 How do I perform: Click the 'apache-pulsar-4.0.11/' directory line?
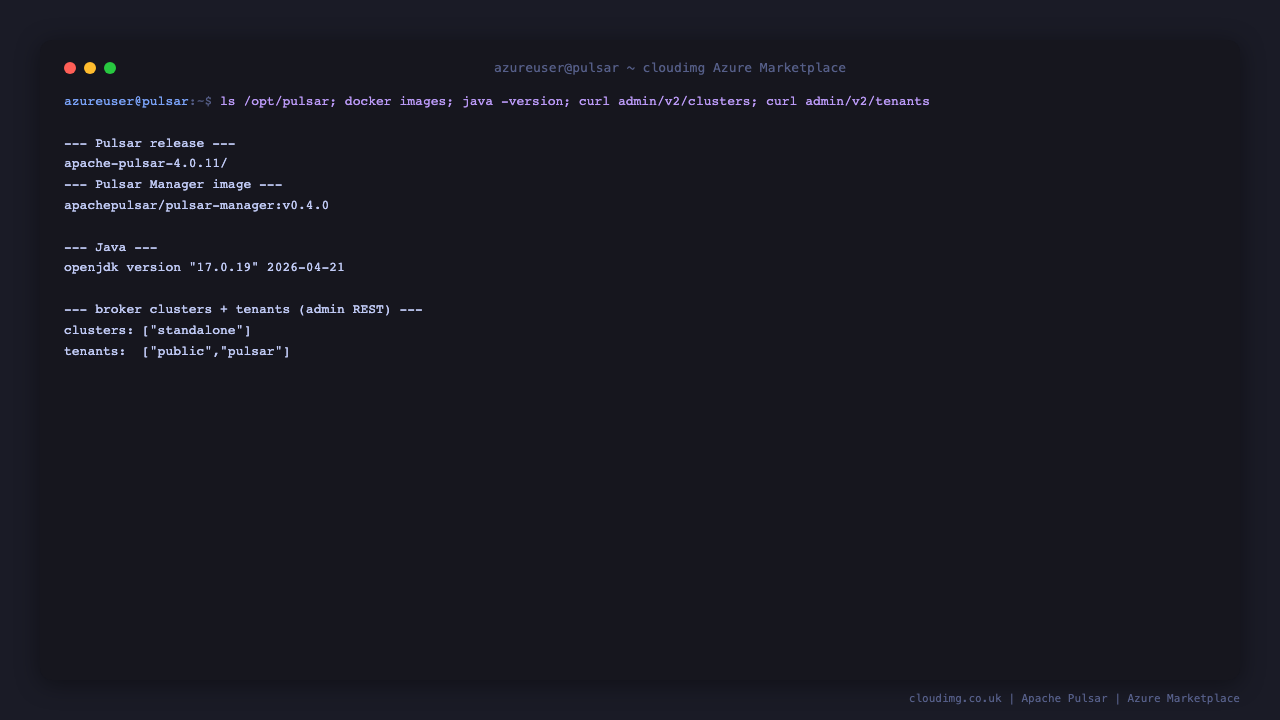(146, 164)
